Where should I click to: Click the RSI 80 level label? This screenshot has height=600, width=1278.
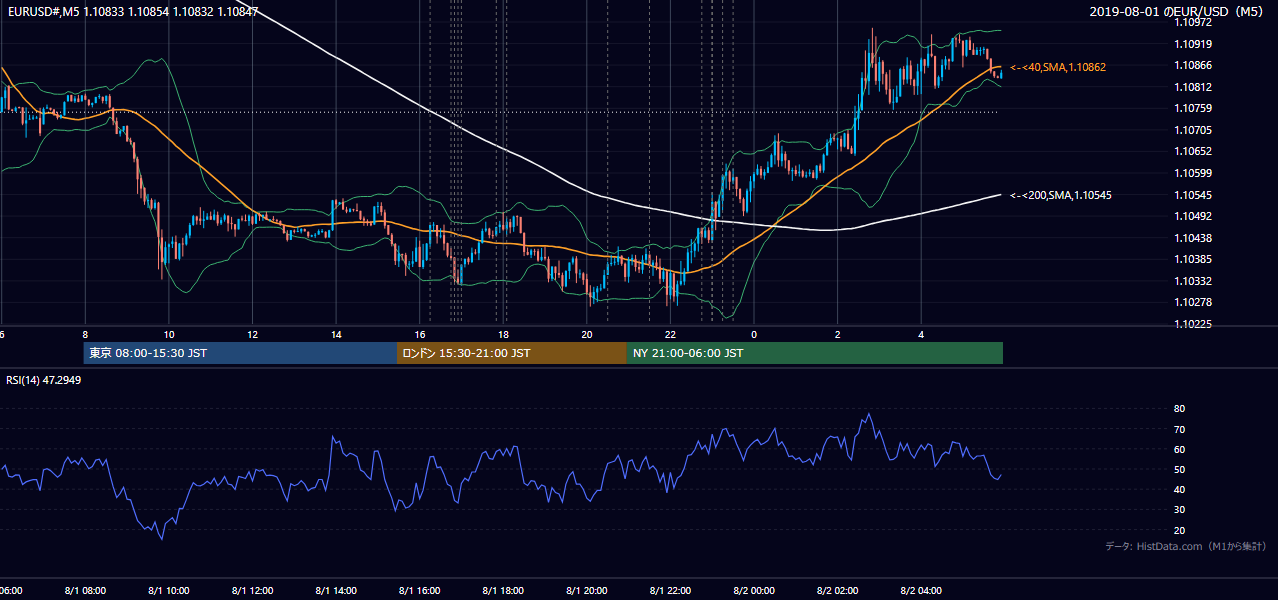pyautogui.click(x=1179, y=409)
